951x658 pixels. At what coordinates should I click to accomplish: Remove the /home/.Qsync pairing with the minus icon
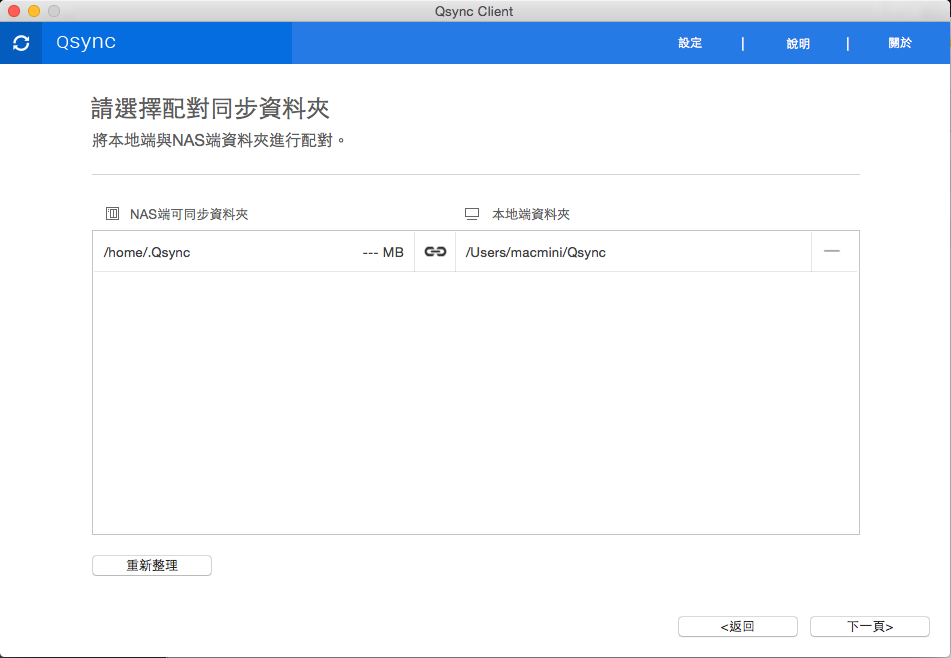click(832, 251)
